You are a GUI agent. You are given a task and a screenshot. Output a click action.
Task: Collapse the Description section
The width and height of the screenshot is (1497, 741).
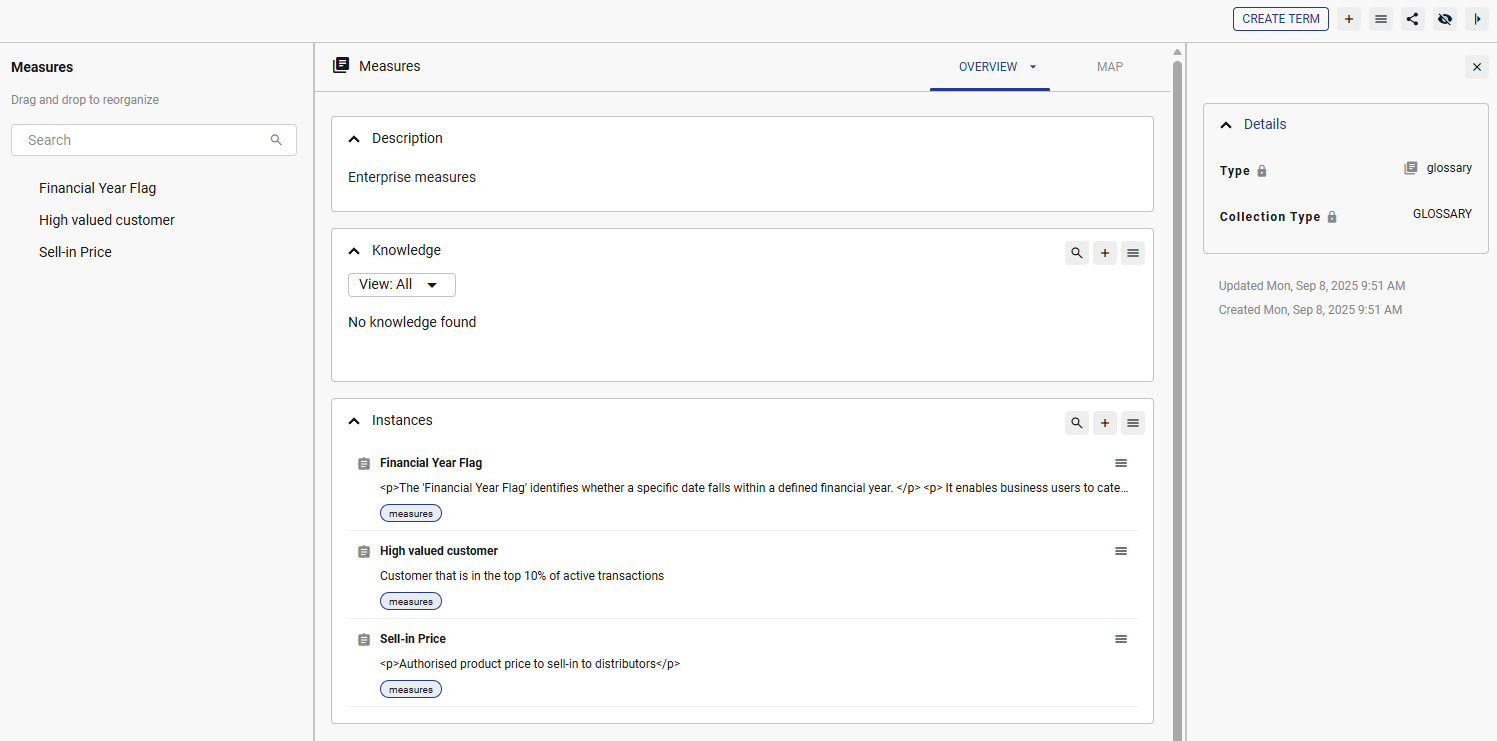354,139
